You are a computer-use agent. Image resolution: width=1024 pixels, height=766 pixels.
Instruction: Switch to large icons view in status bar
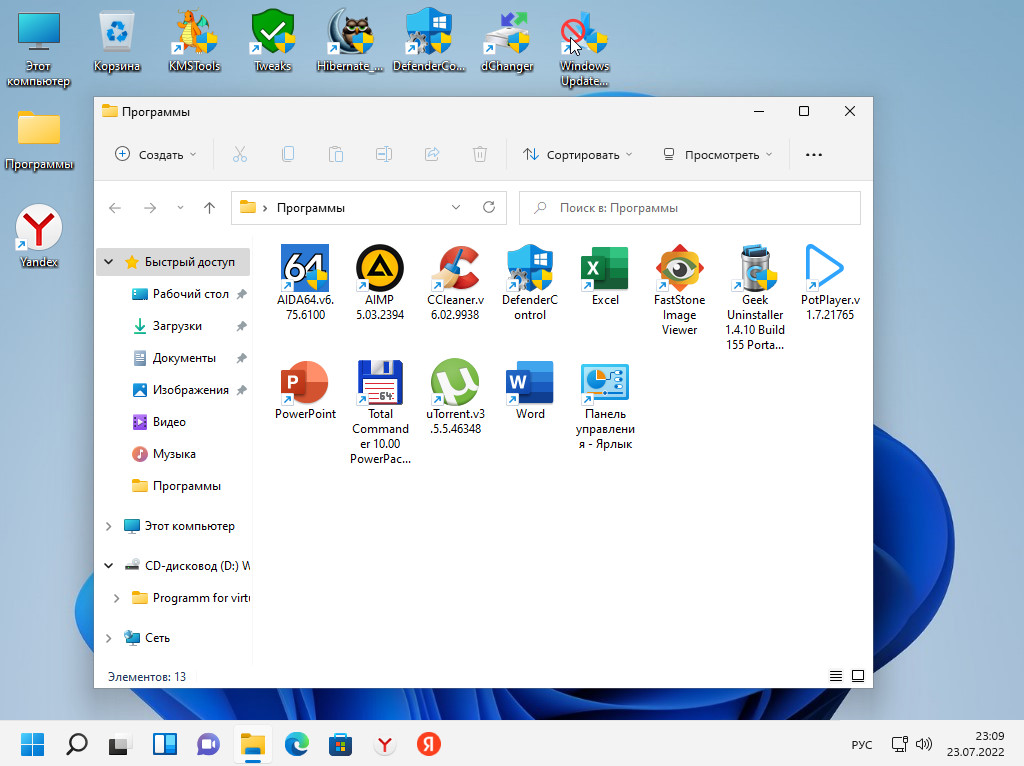click(x=858, y=676)
